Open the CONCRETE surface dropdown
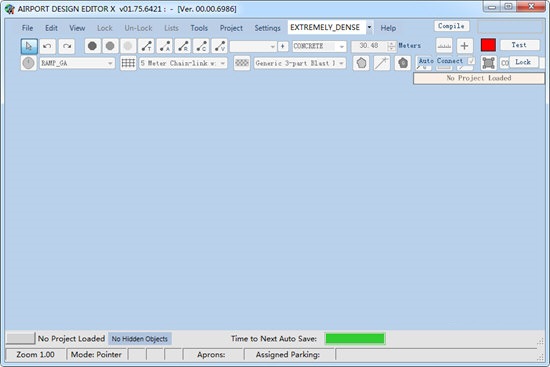The height and width of the screenshot is (367, 550). coord(320,46)
